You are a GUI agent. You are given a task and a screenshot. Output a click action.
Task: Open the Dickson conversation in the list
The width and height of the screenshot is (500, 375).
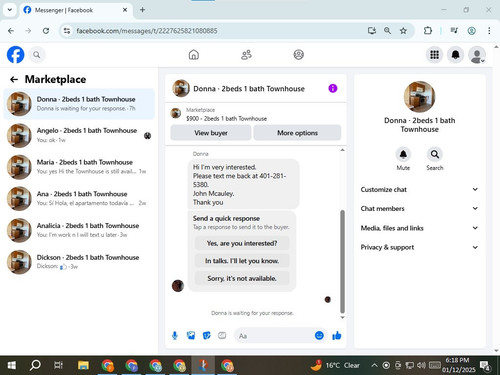tap(79, 262)
